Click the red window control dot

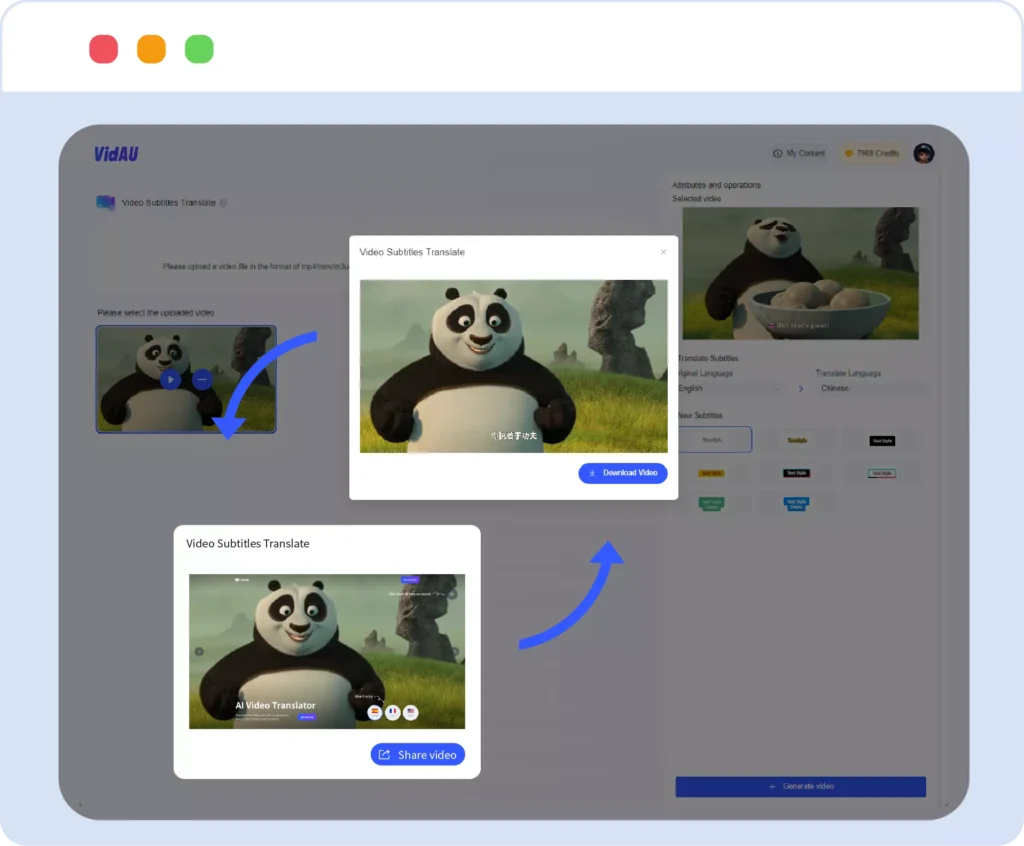tap(103, 49)
